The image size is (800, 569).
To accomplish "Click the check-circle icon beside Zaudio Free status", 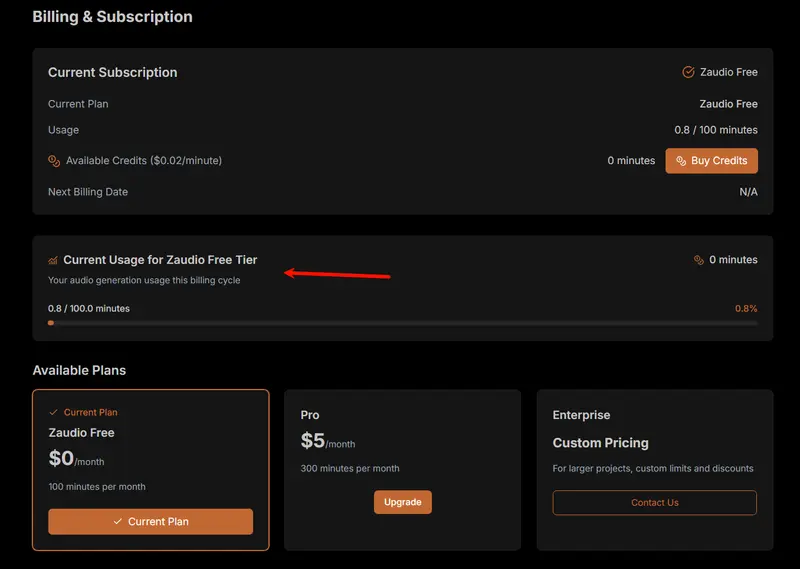I will (x=688, y=72).
